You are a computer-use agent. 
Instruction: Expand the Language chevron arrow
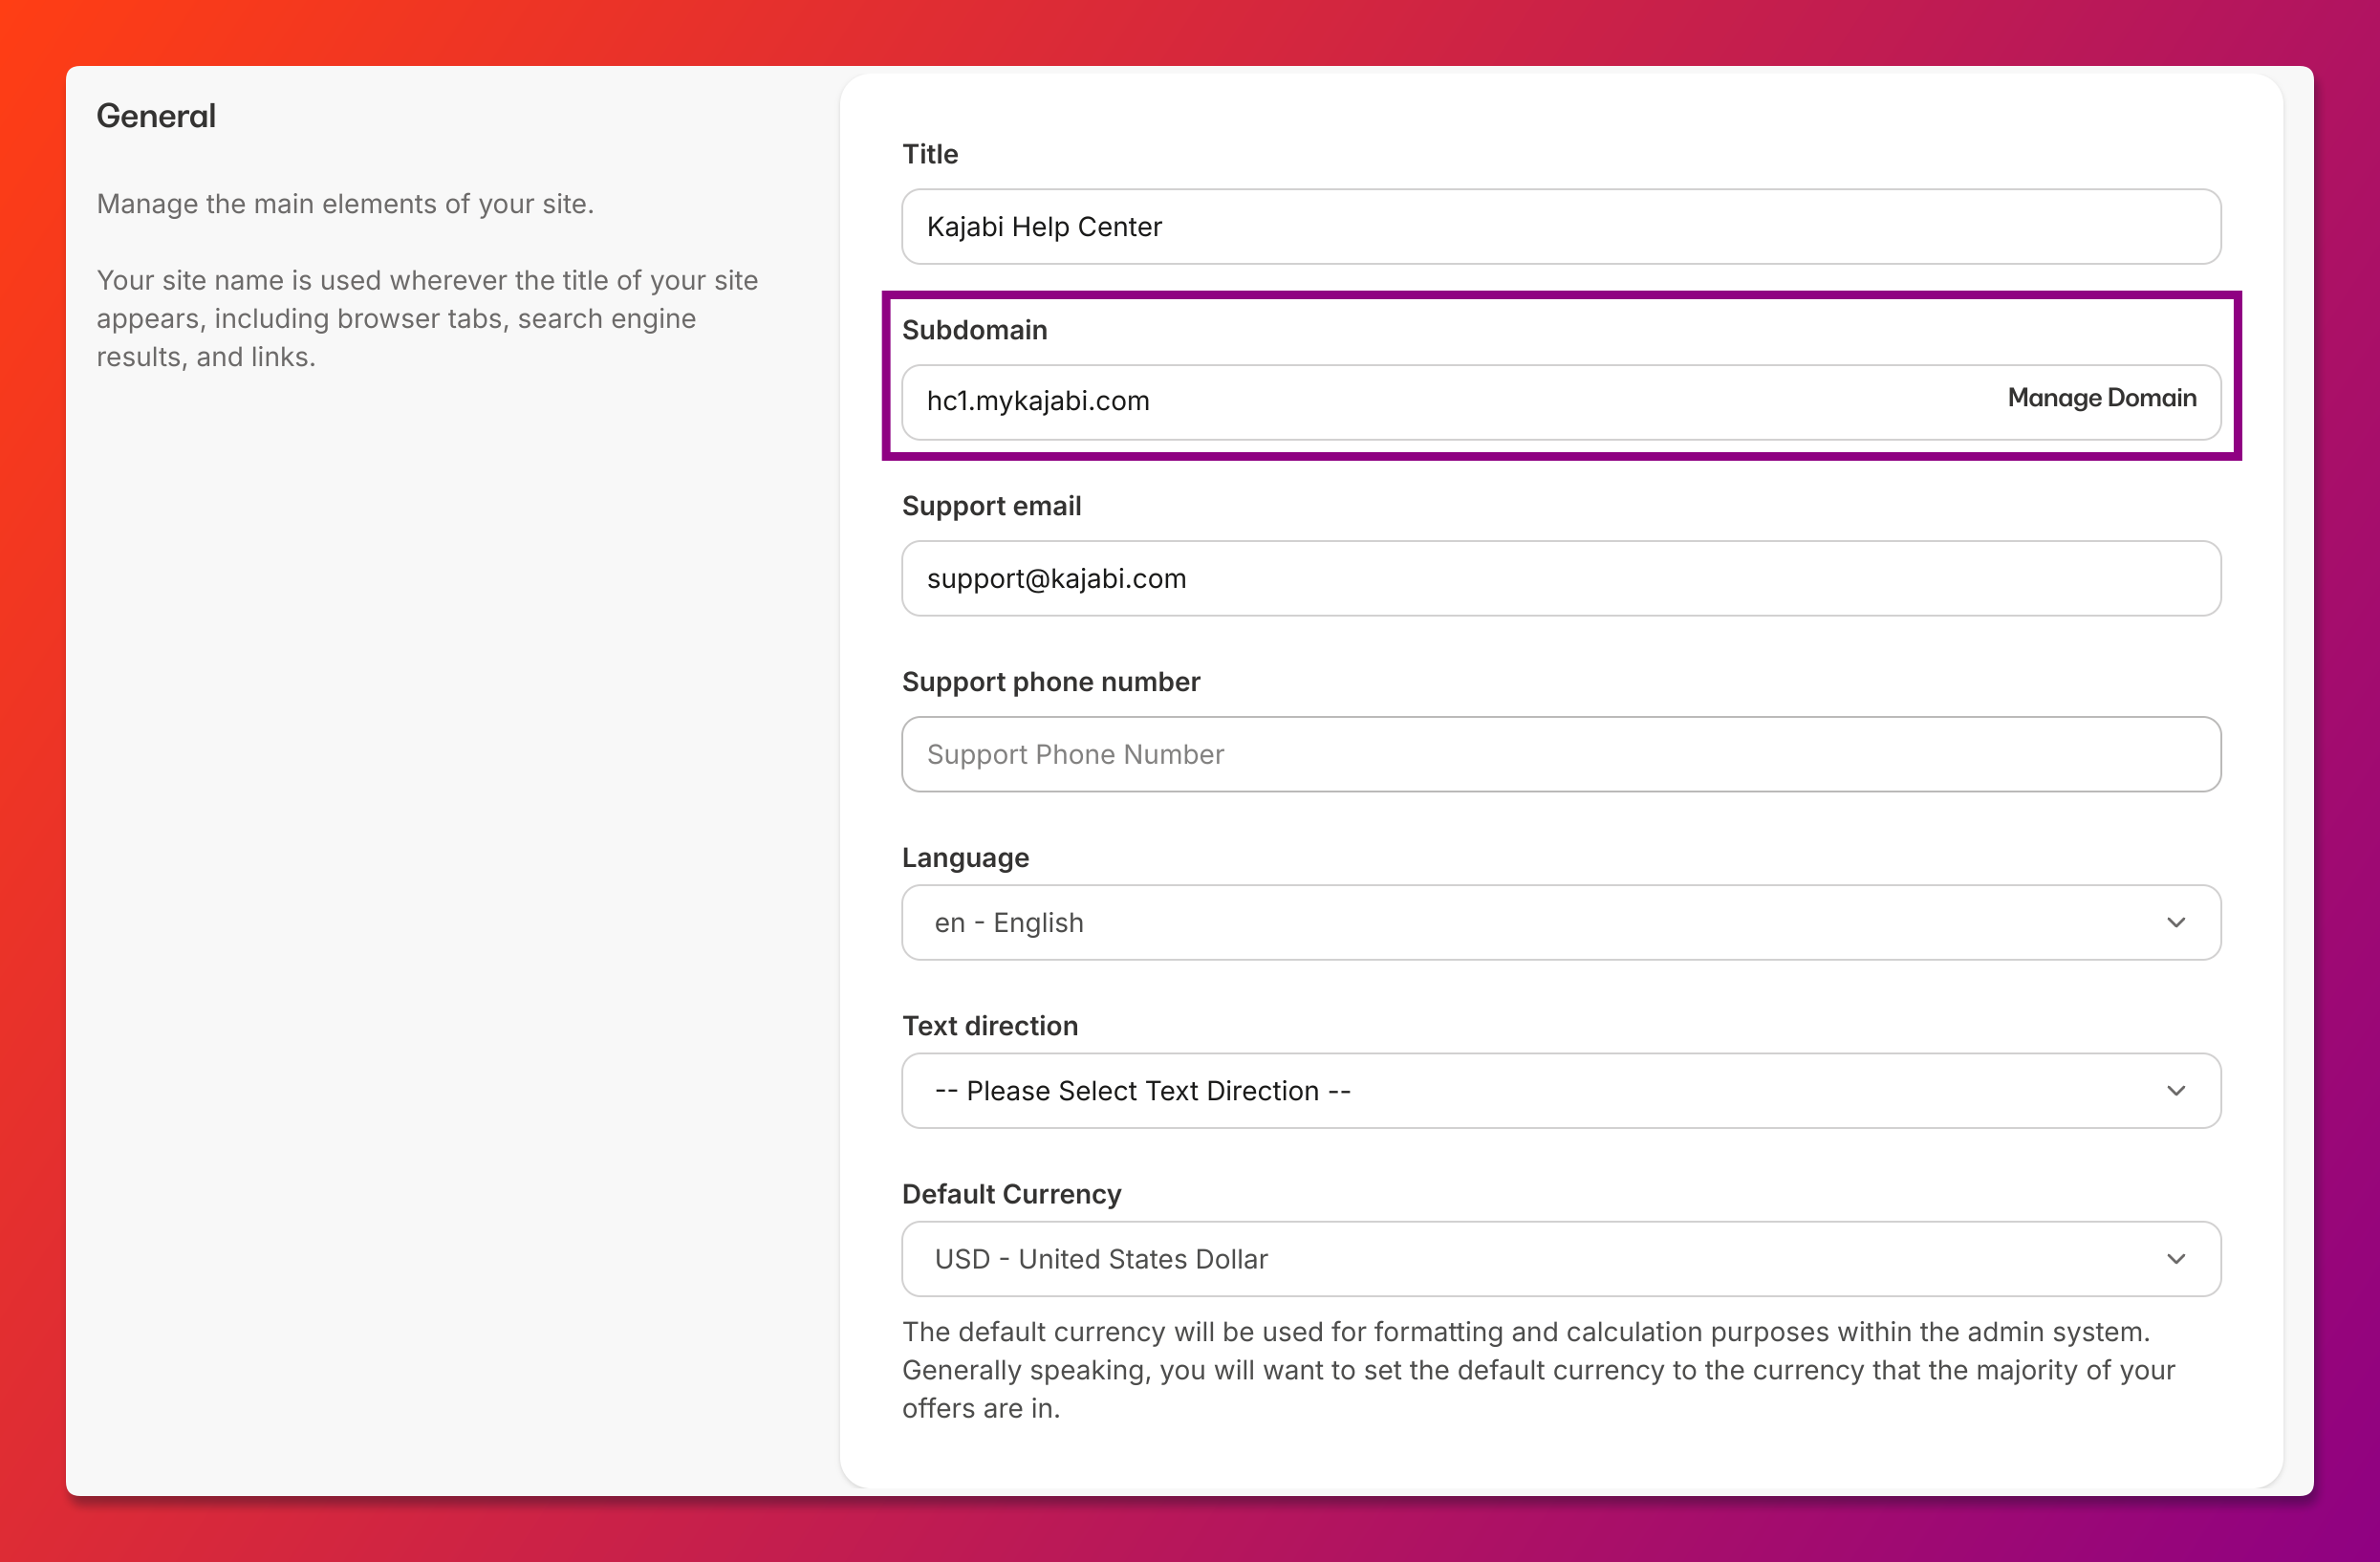point(2176,923)
